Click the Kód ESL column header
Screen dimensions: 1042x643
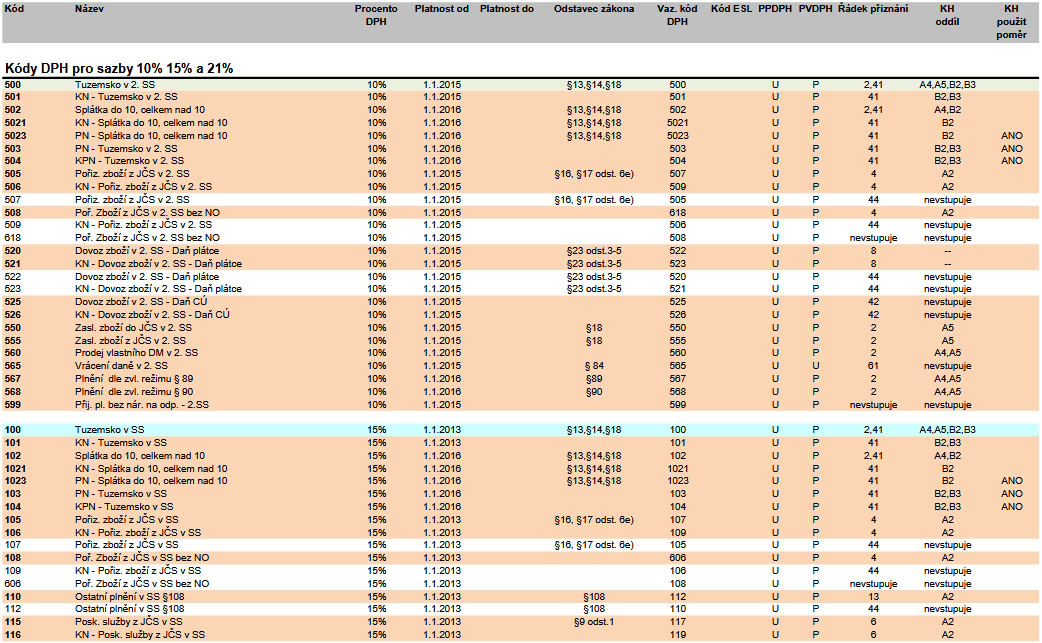click(730, 8)
